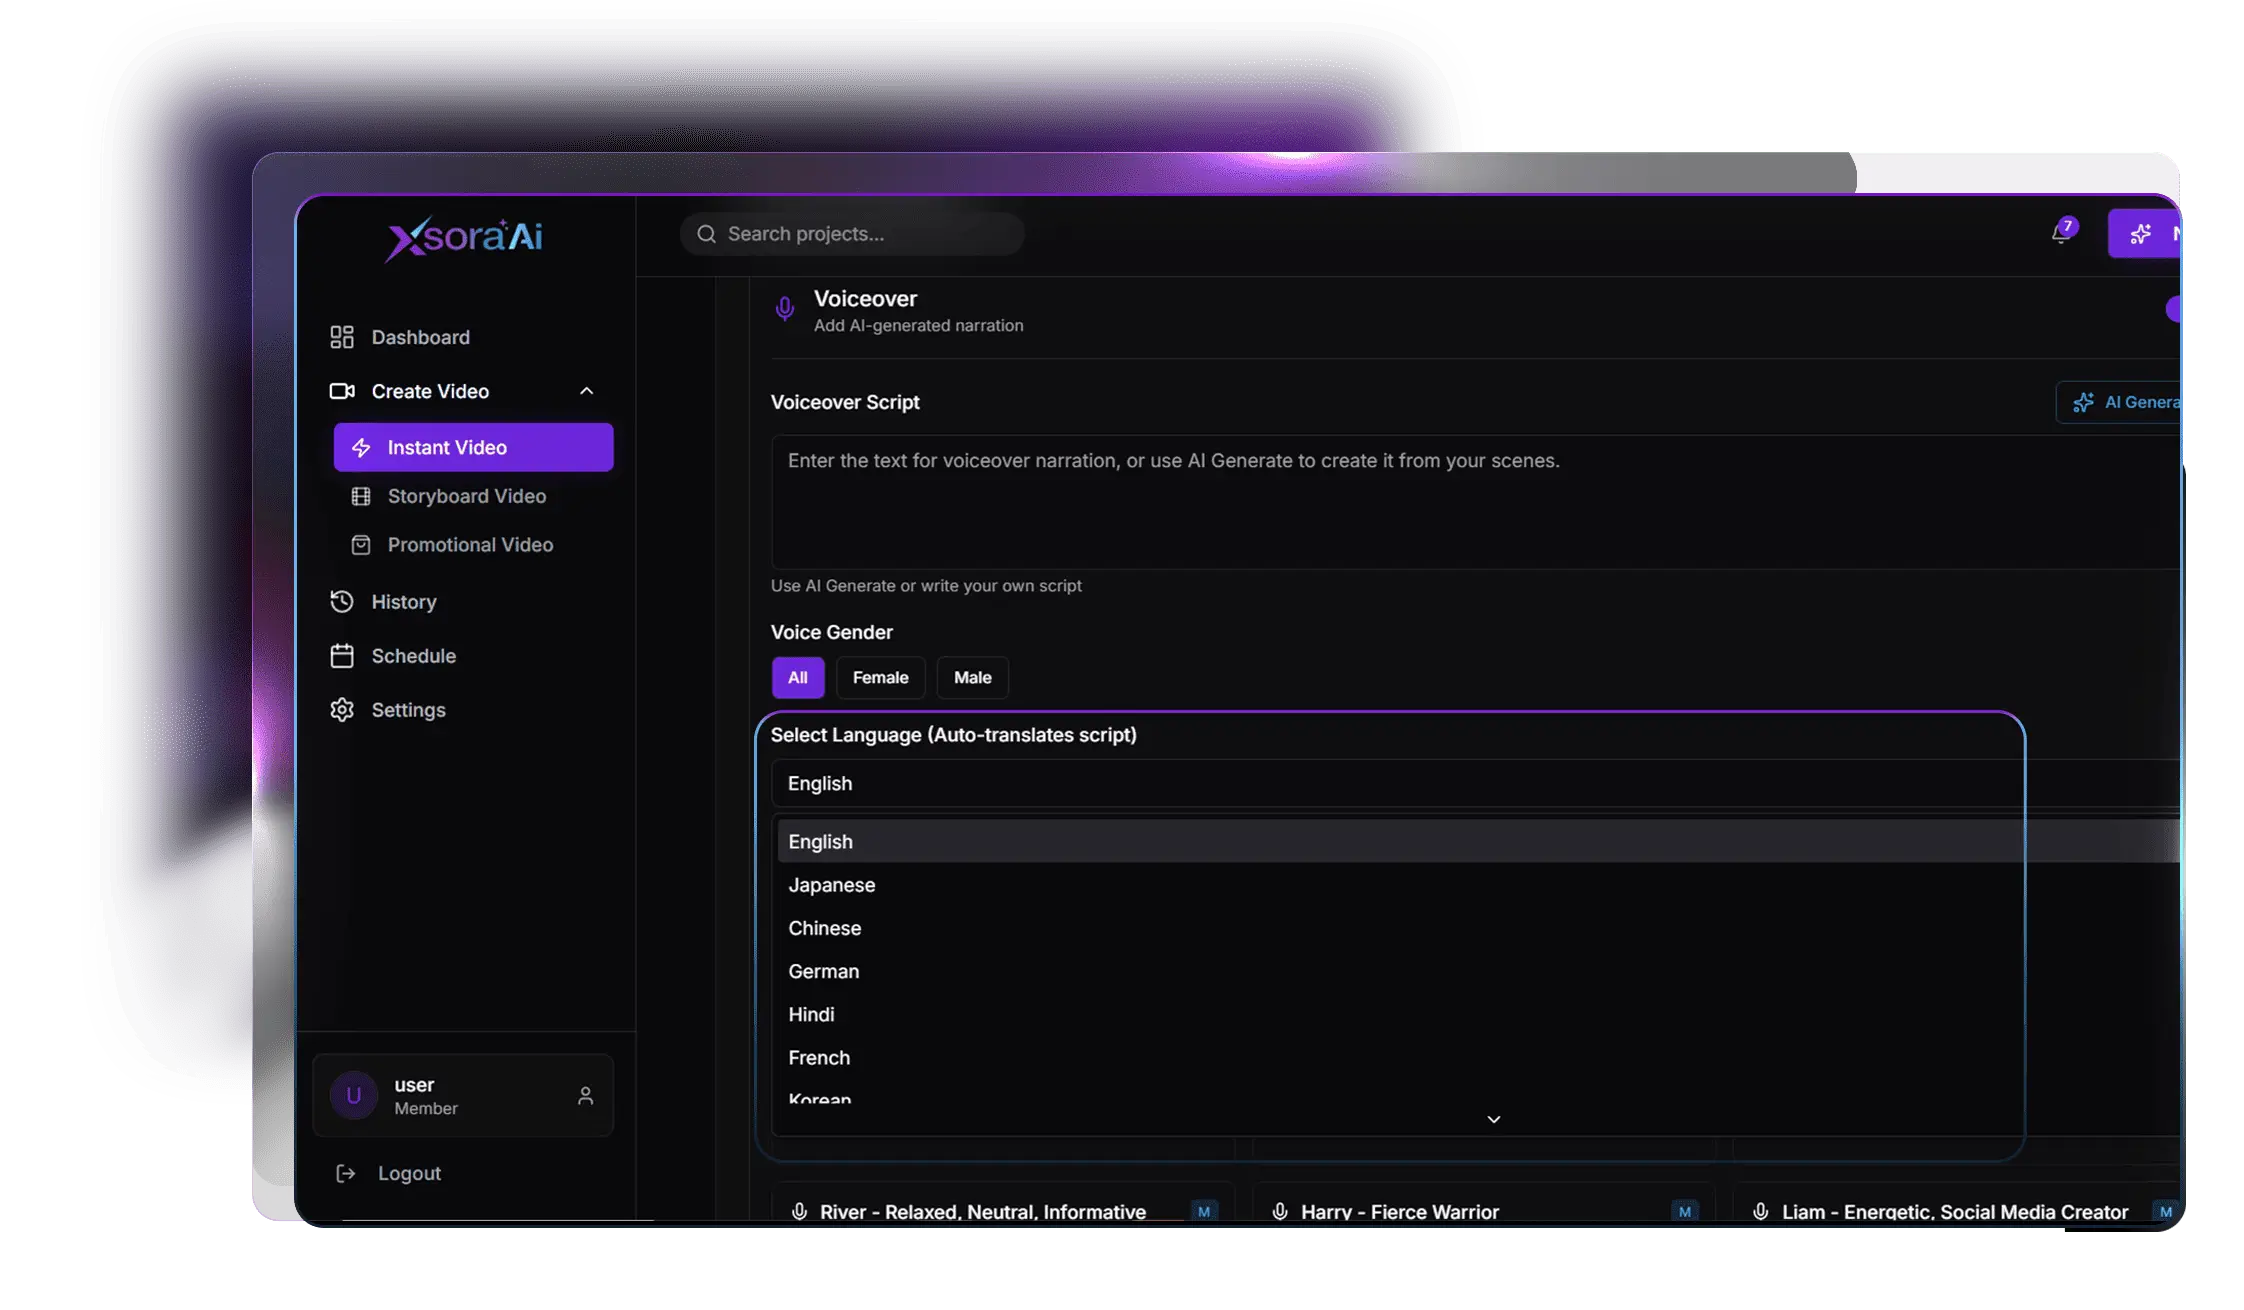Open the notifications bell icon
Viewport: 2244px width, 1310px height.
2061,233
